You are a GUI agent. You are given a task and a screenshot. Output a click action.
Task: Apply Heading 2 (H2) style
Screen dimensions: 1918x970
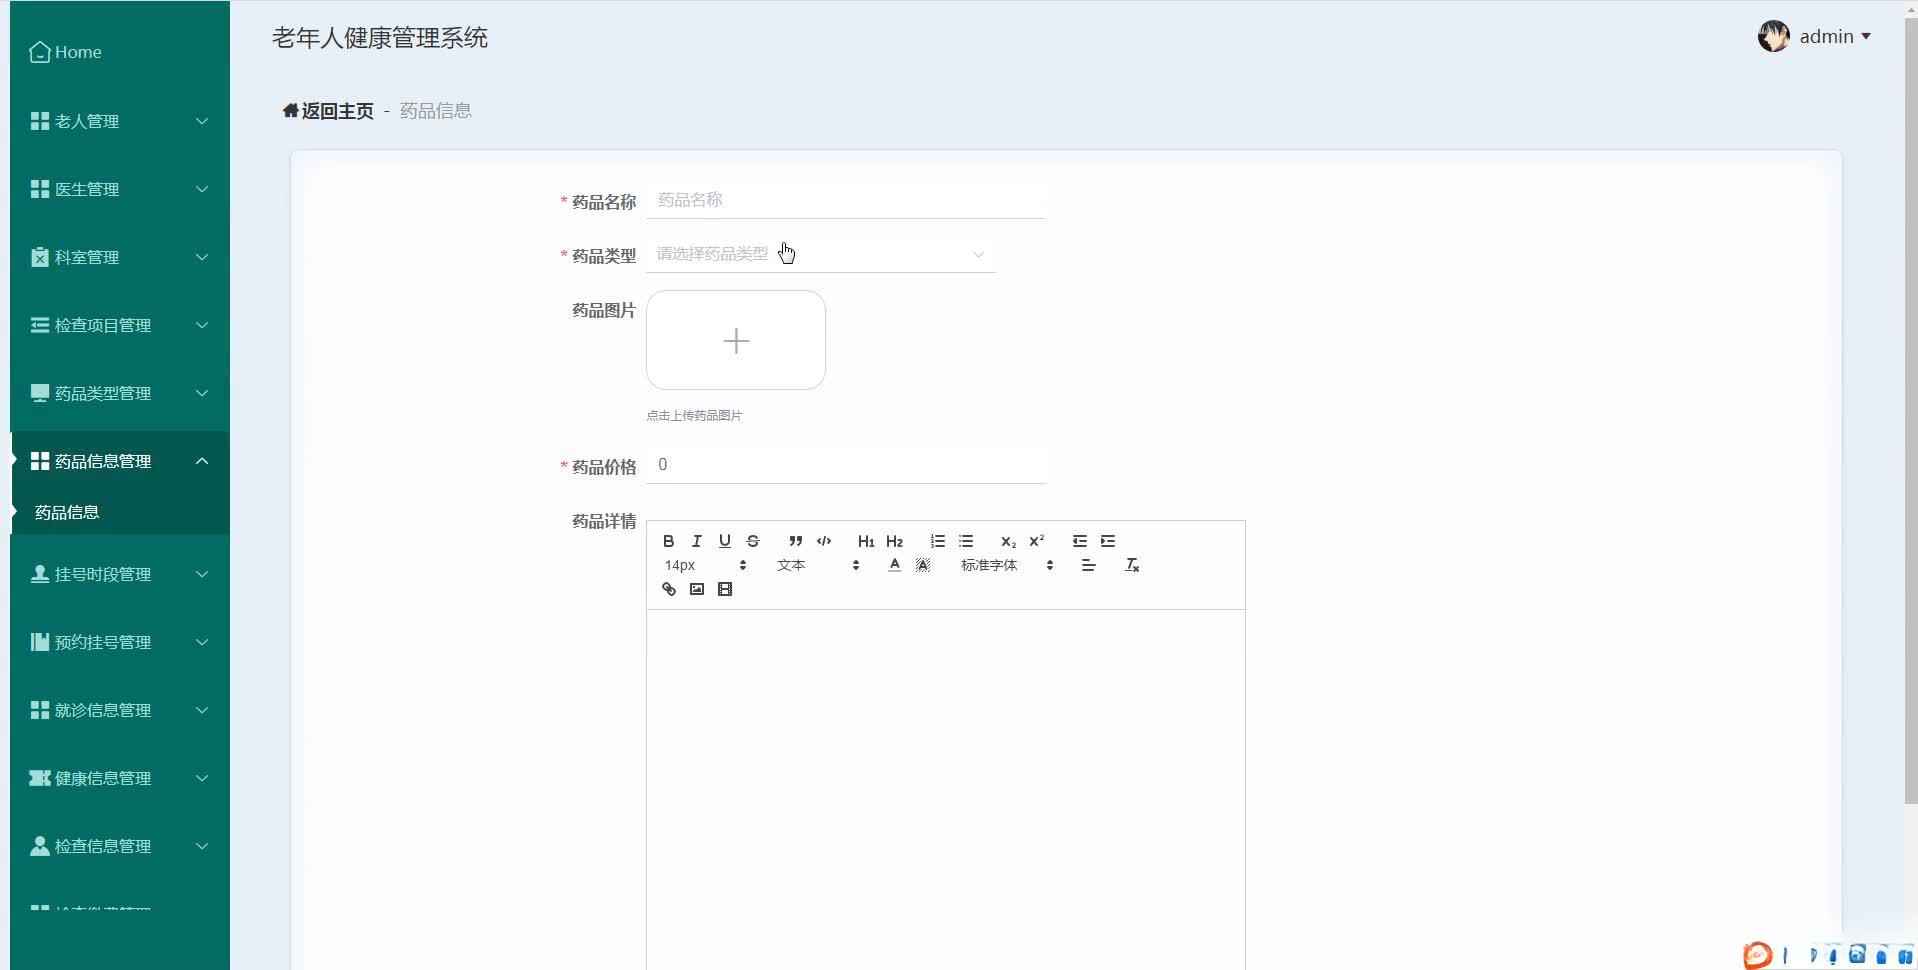coord(894,541)
